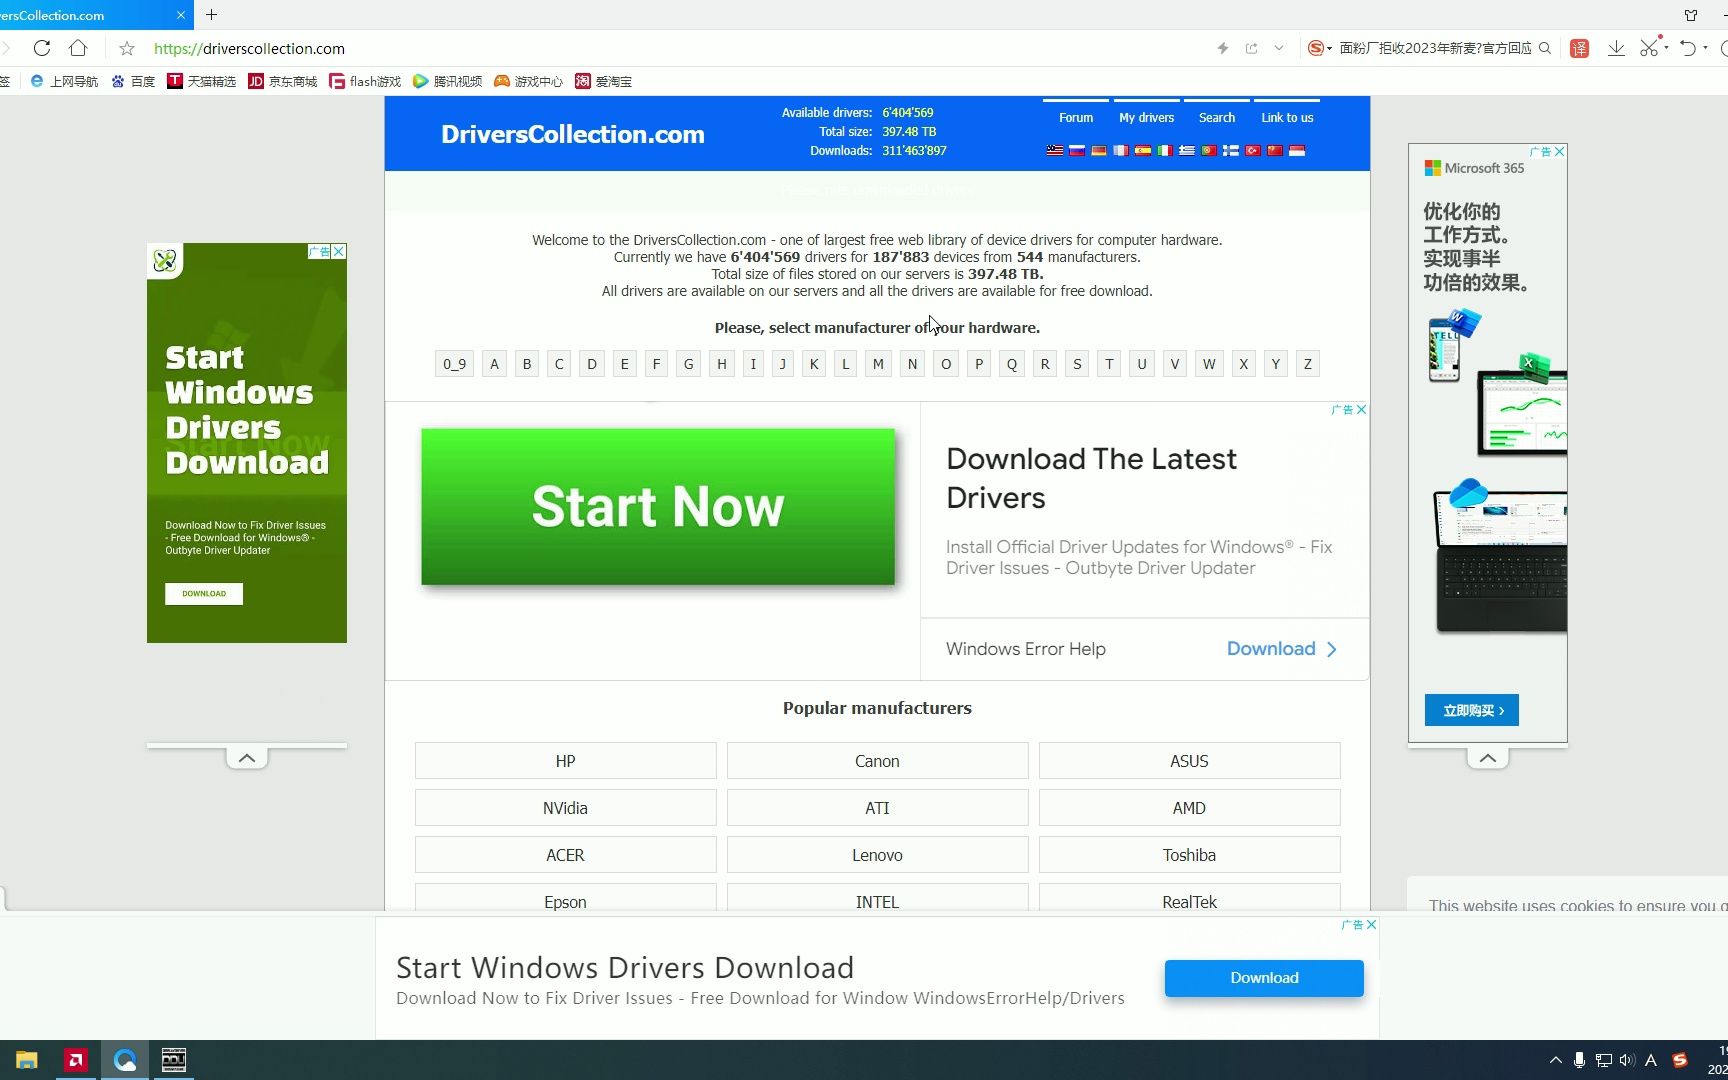Switch language with the US flag
The height and width of the screenshot is (1080, 1728).
click(1055, 151)
